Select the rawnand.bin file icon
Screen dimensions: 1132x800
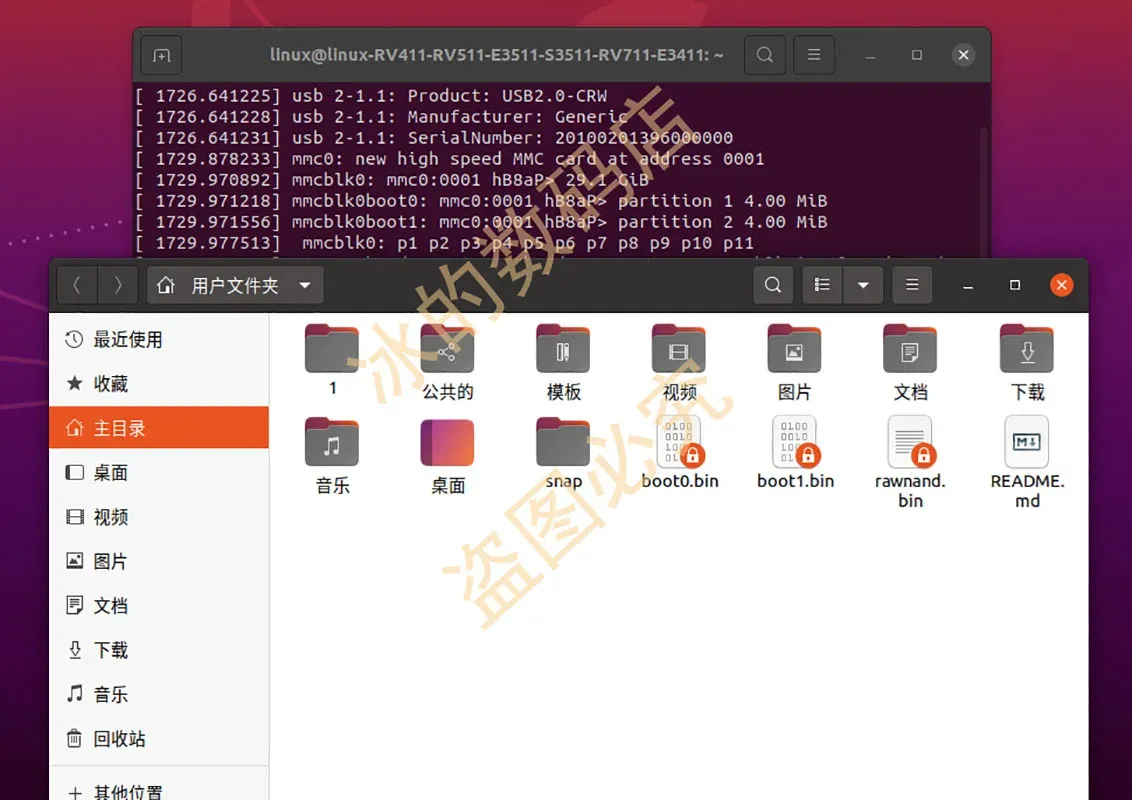point(910,443)
